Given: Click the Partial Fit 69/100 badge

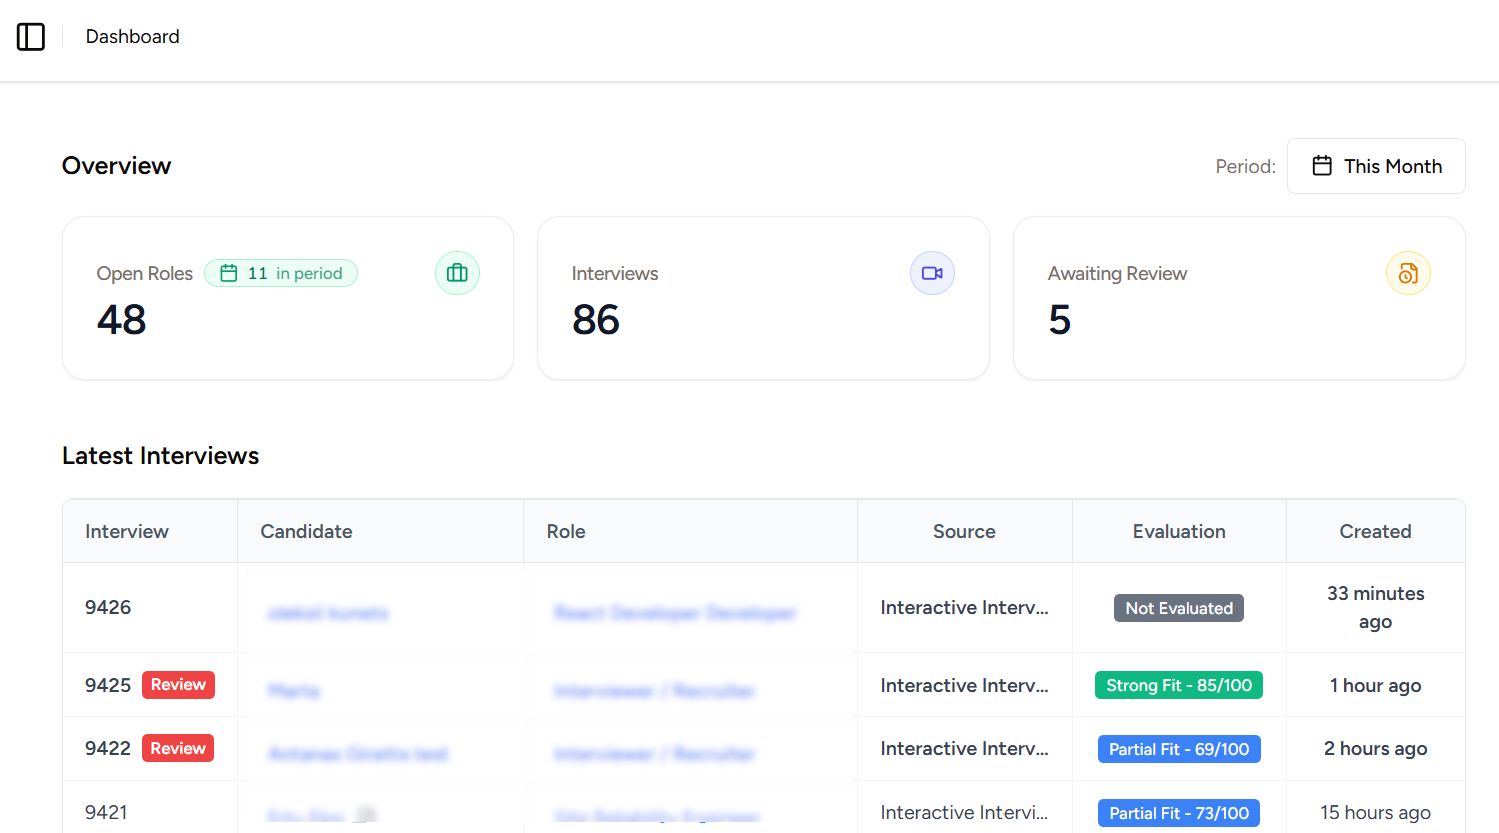Looking at the screenshot, I should pos(1178,748).
